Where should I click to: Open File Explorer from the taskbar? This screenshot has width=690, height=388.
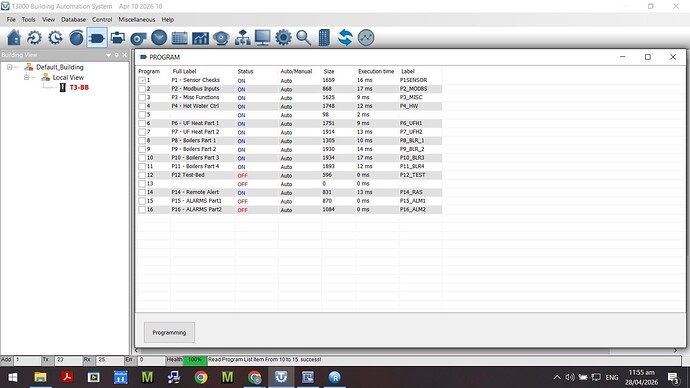40,377
